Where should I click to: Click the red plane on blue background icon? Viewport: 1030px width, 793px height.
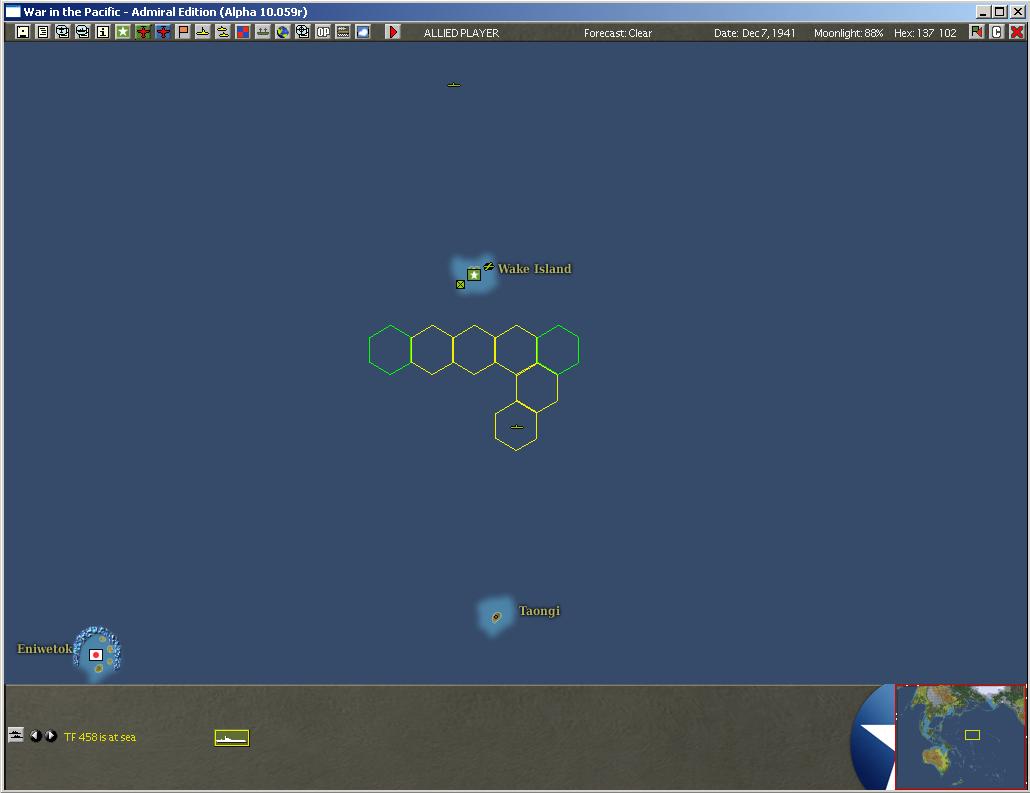click(x=163, y=32)
